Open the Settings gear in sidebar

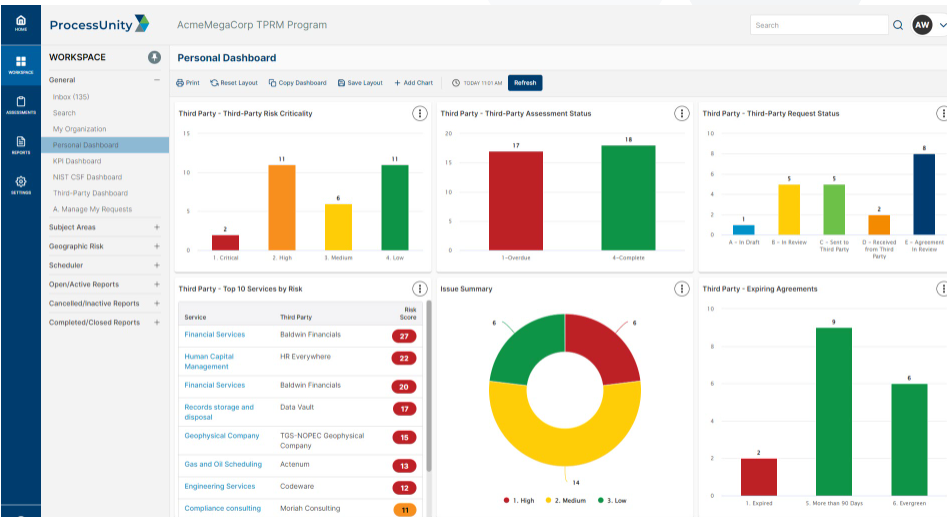[21, 184]
